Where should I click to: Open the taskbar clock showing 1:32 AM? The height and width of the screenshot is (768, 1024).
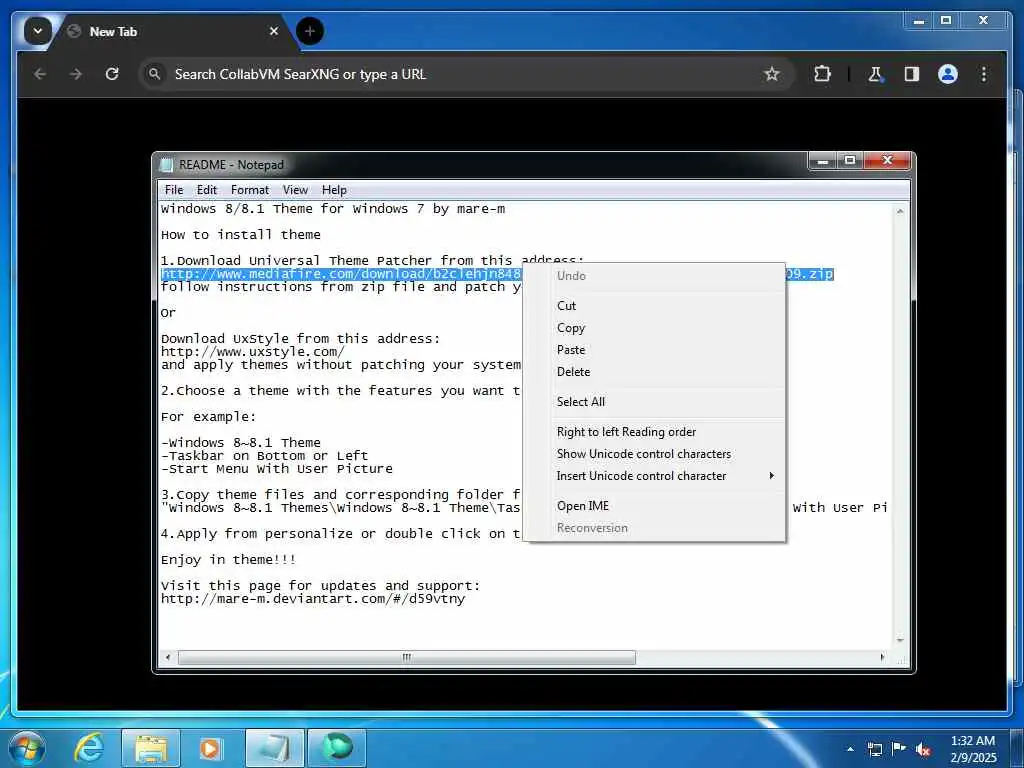pos(973,749)
